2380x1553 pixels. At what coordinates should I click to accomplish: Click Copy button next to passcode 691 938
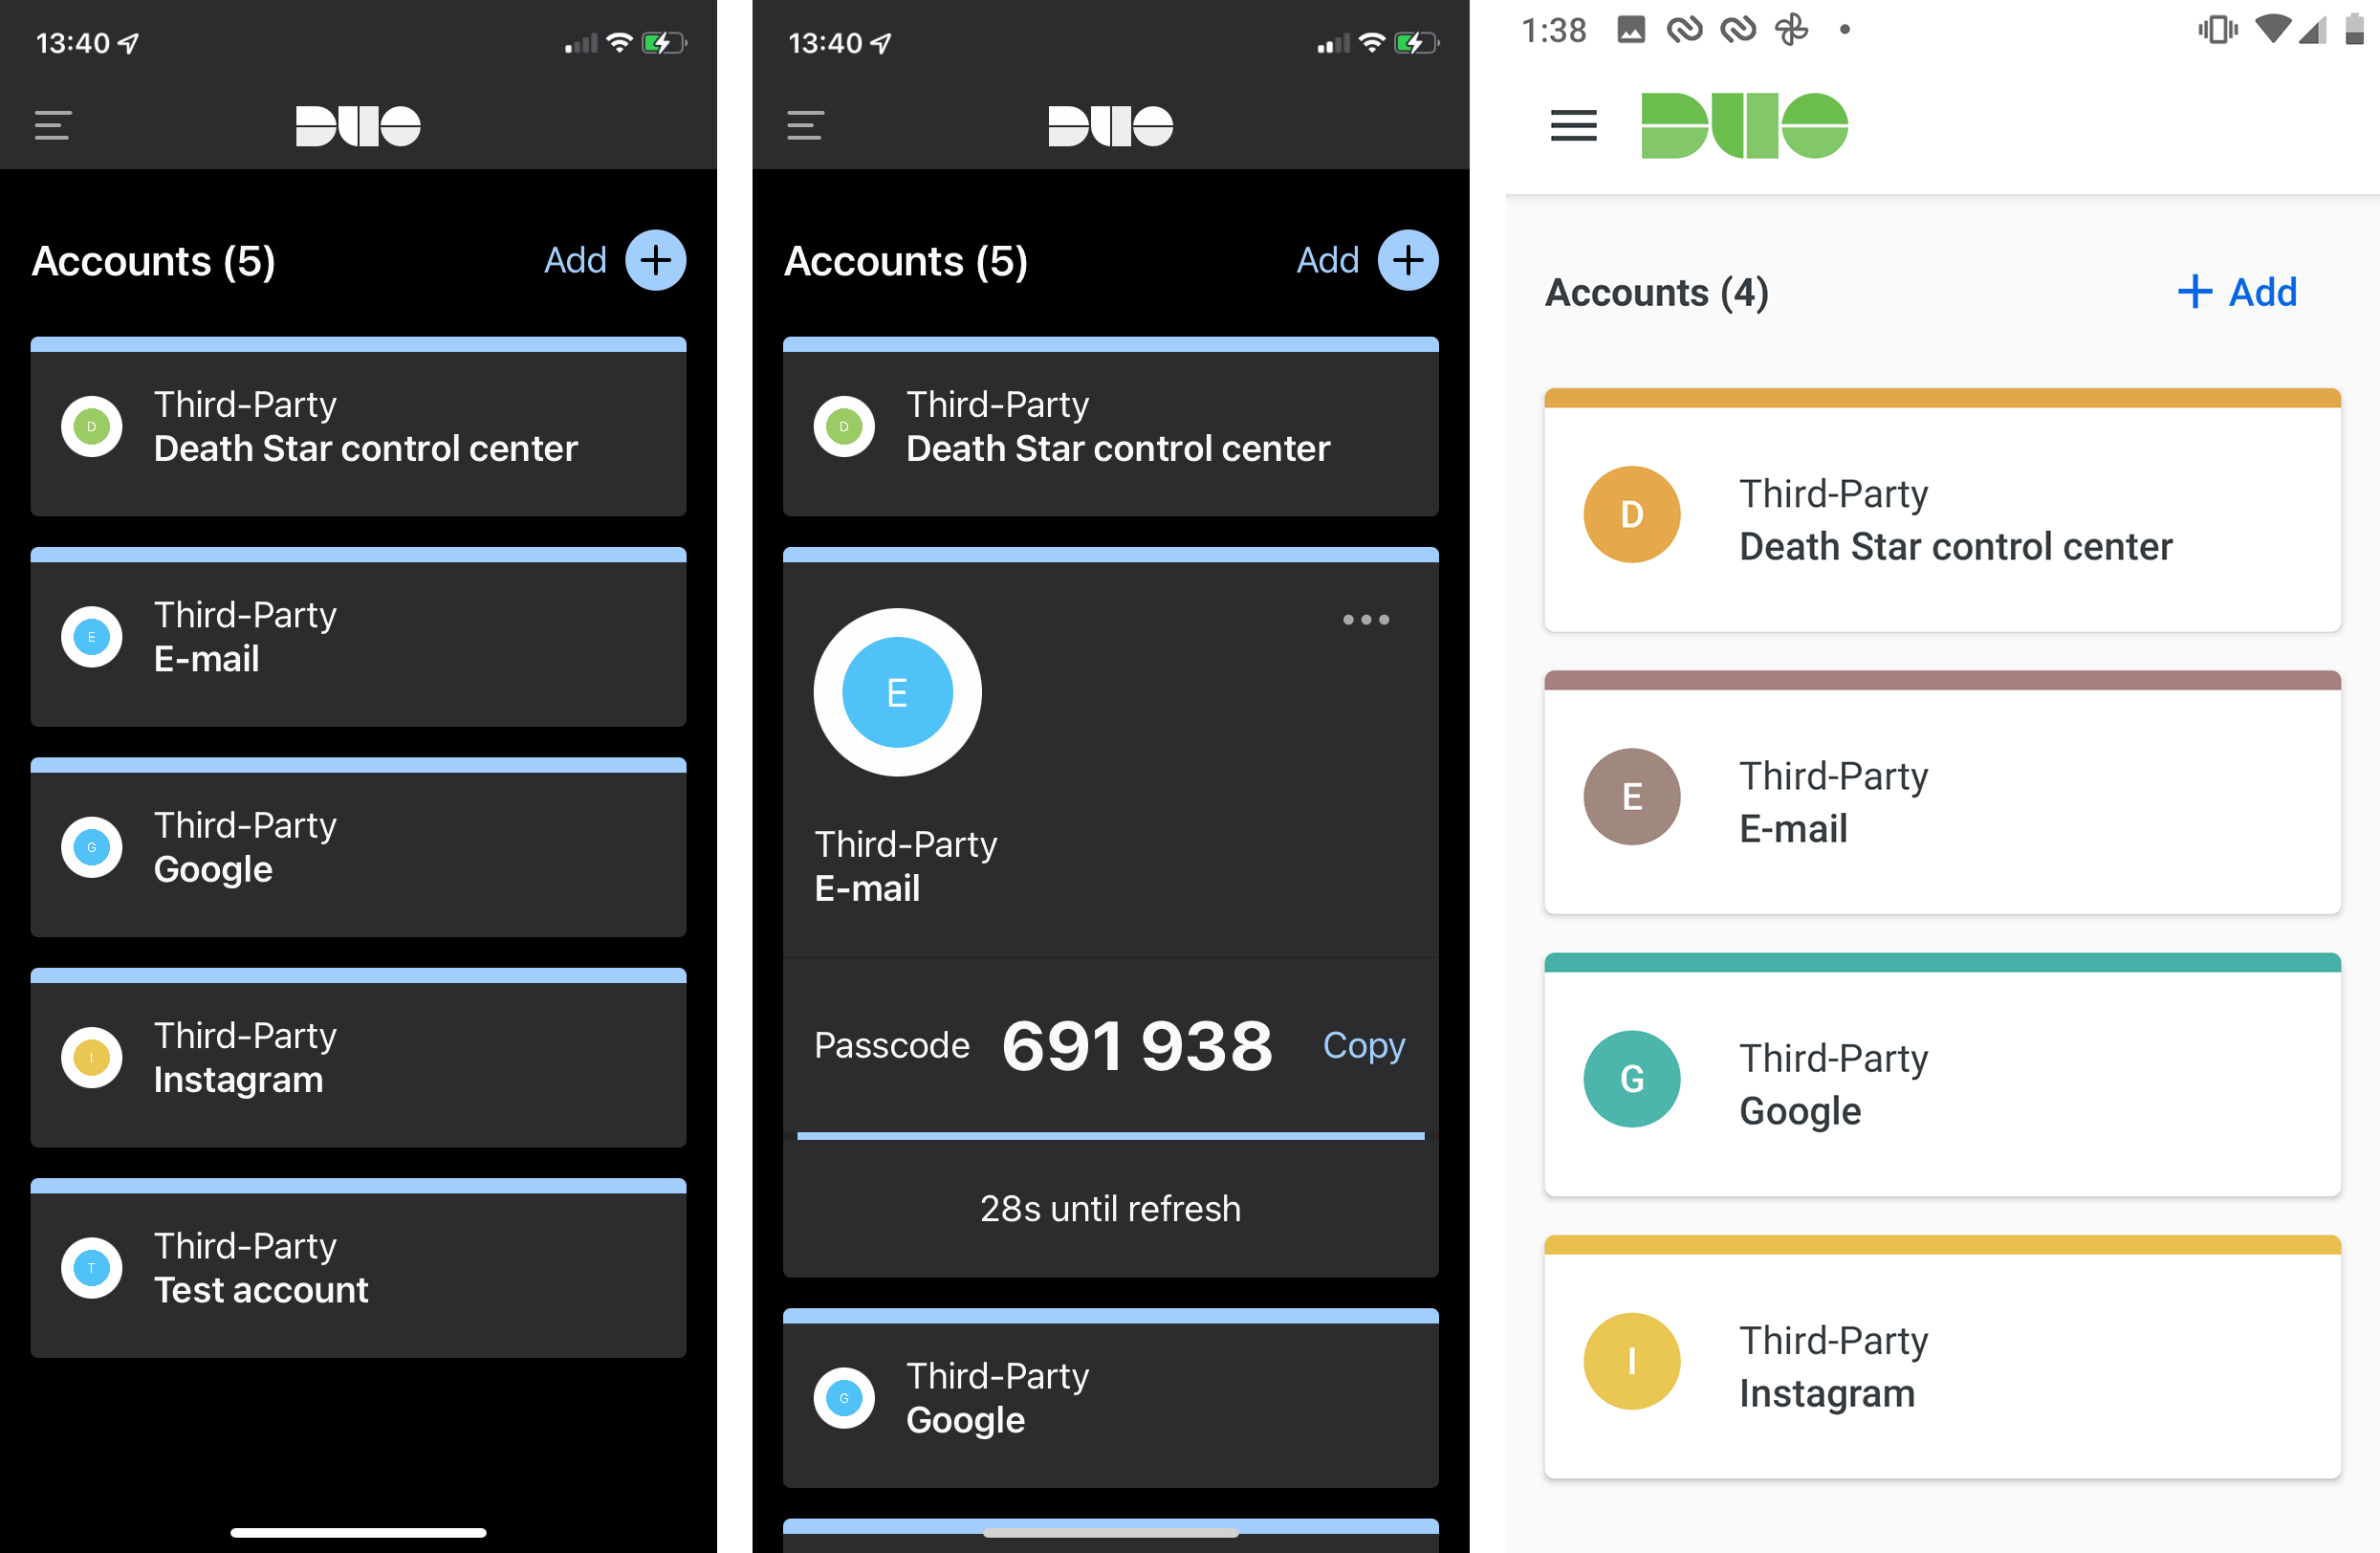click(1365, 1043)
